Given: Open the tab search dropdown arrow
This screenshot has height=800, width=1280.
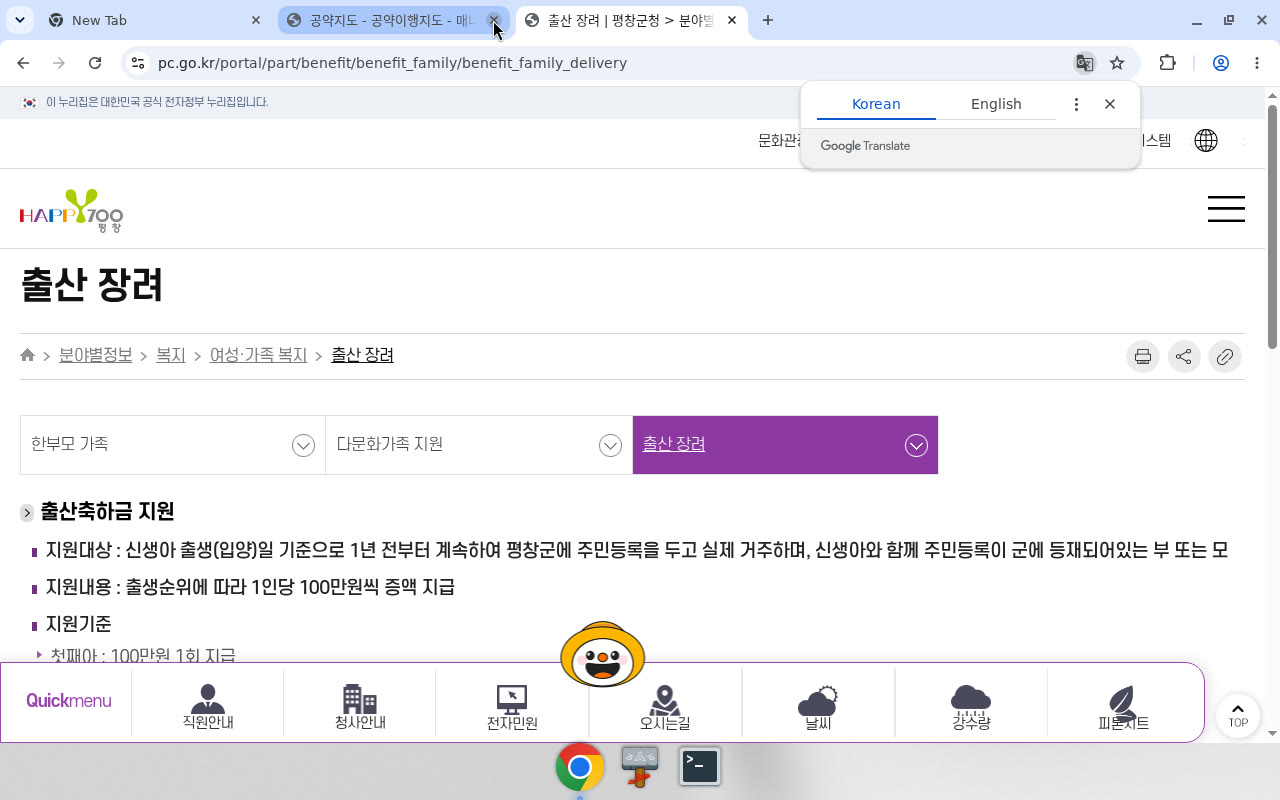Looking at the screenshot, I should tap(20, 20).
